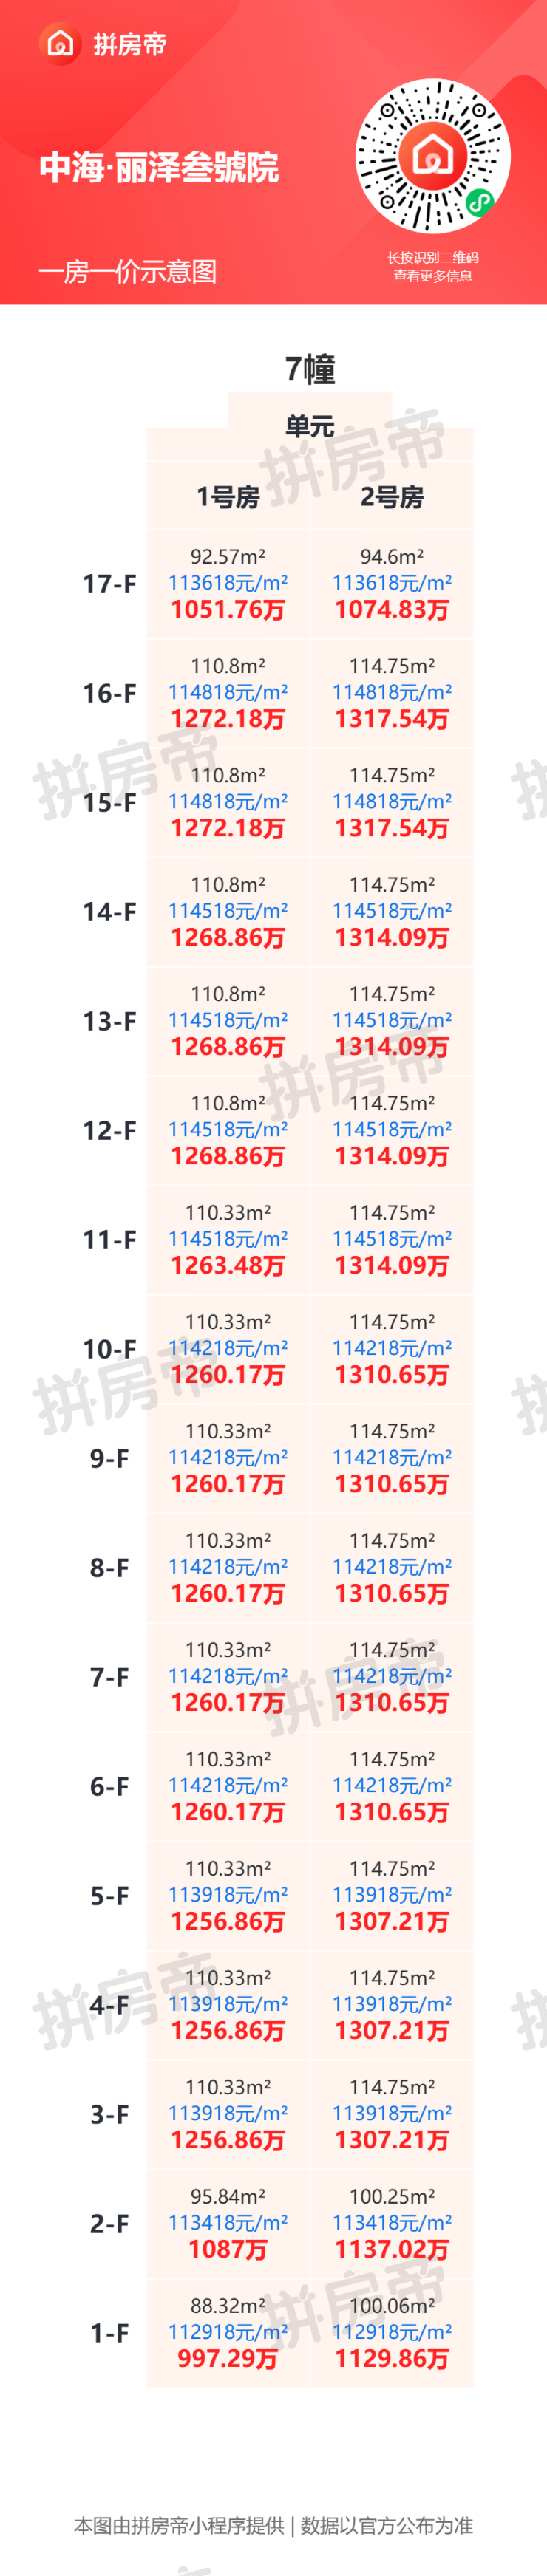Click the mini-program QR code
The height and width of the screenshot is (2576, 547).
[x=433, y=157]
